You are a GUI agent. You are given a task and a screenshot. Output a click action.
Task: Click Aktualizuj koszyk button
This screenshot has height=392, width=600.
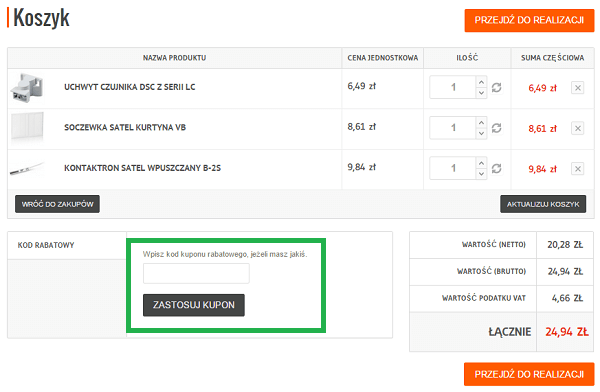543,204
